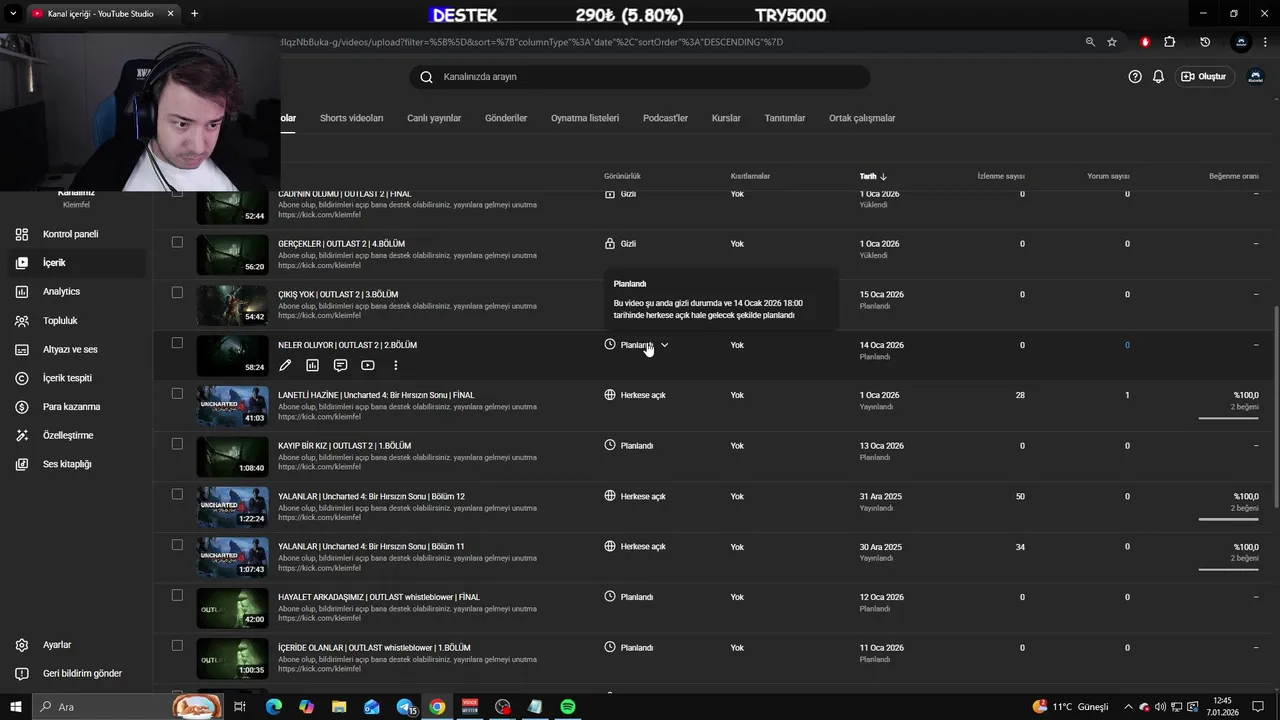Open Telegram from the taskbar

point(407,707)
